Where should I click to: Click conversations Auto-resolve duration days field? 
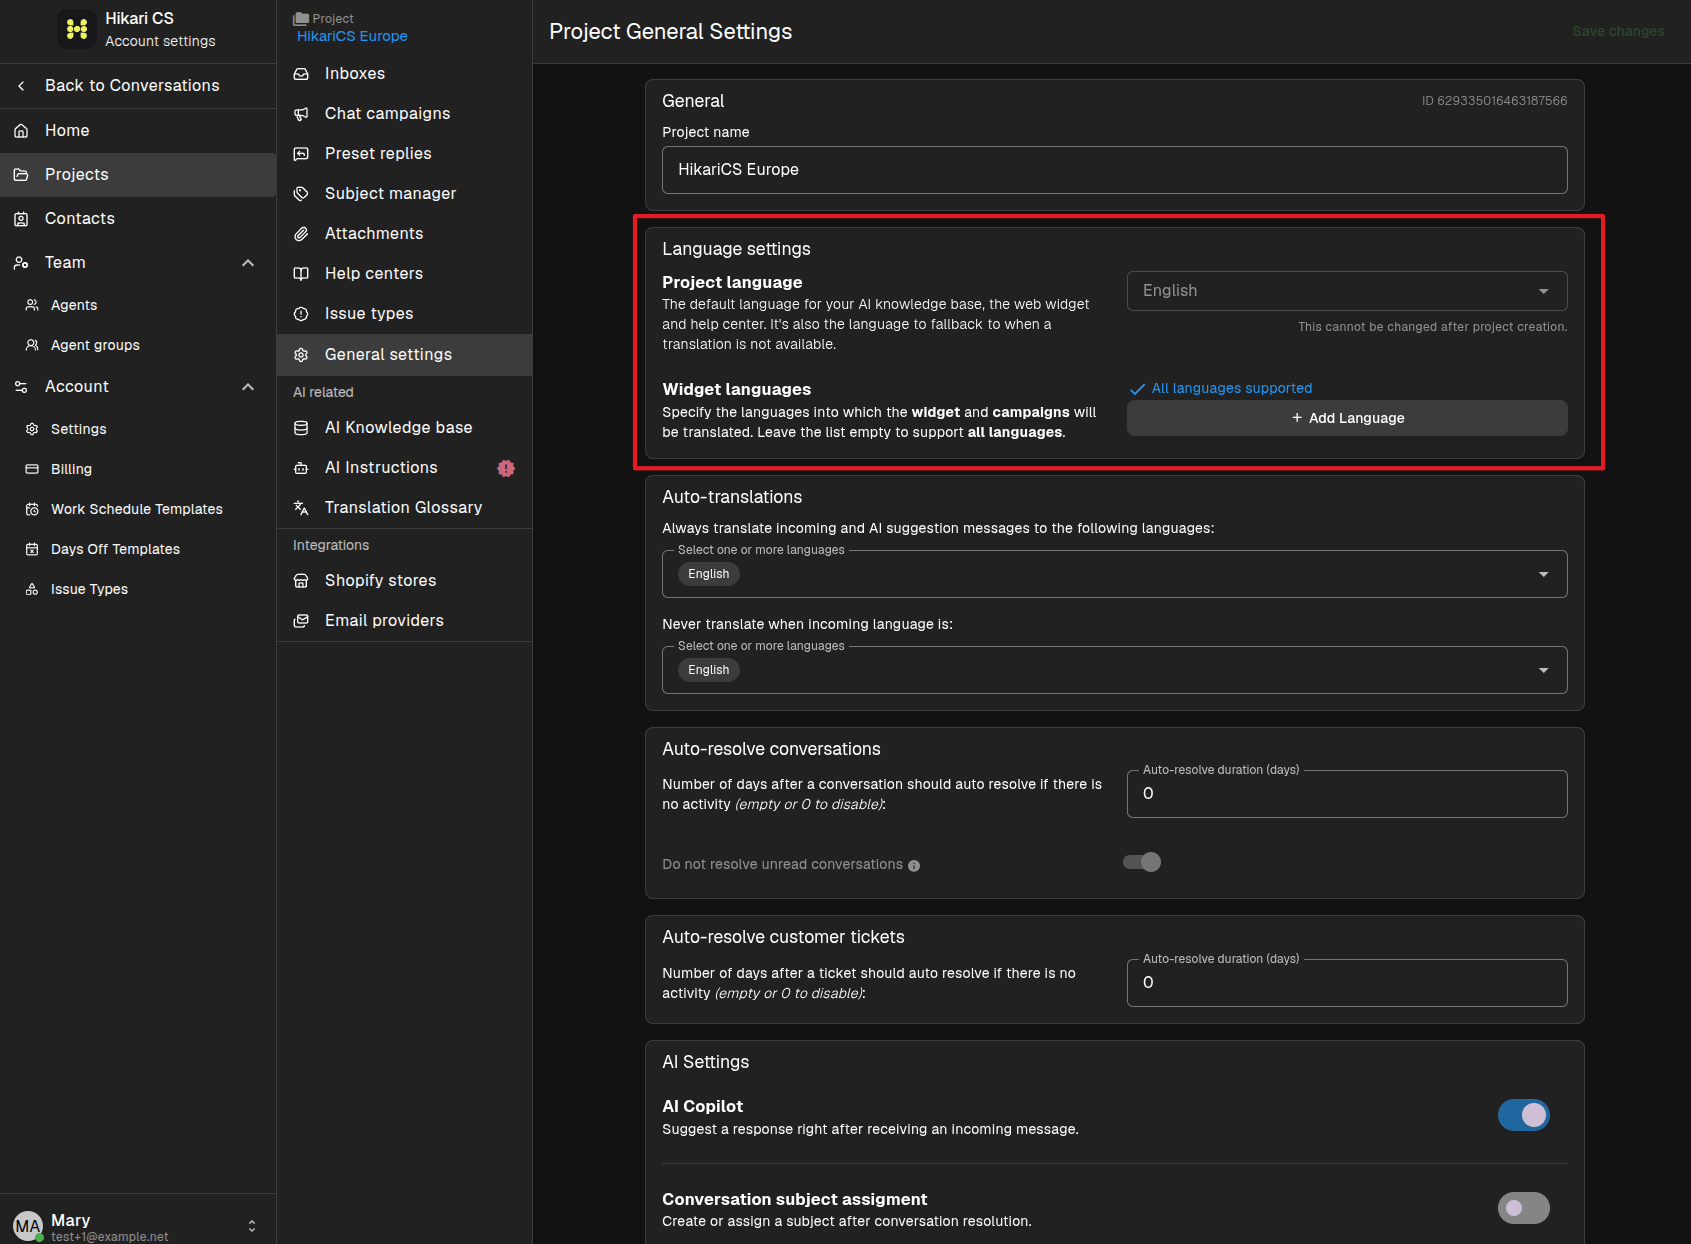(x=1347, y=794)
